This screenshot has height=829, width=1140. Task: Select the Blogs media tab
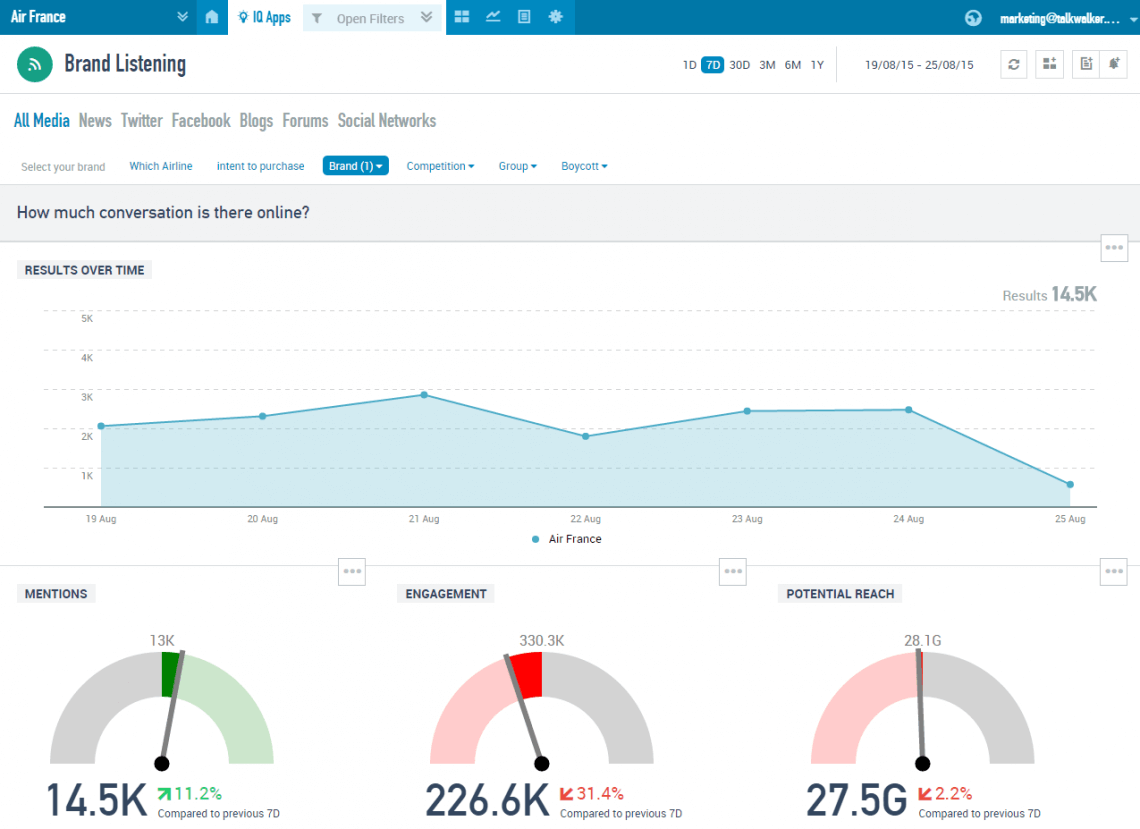pos(256,120)
